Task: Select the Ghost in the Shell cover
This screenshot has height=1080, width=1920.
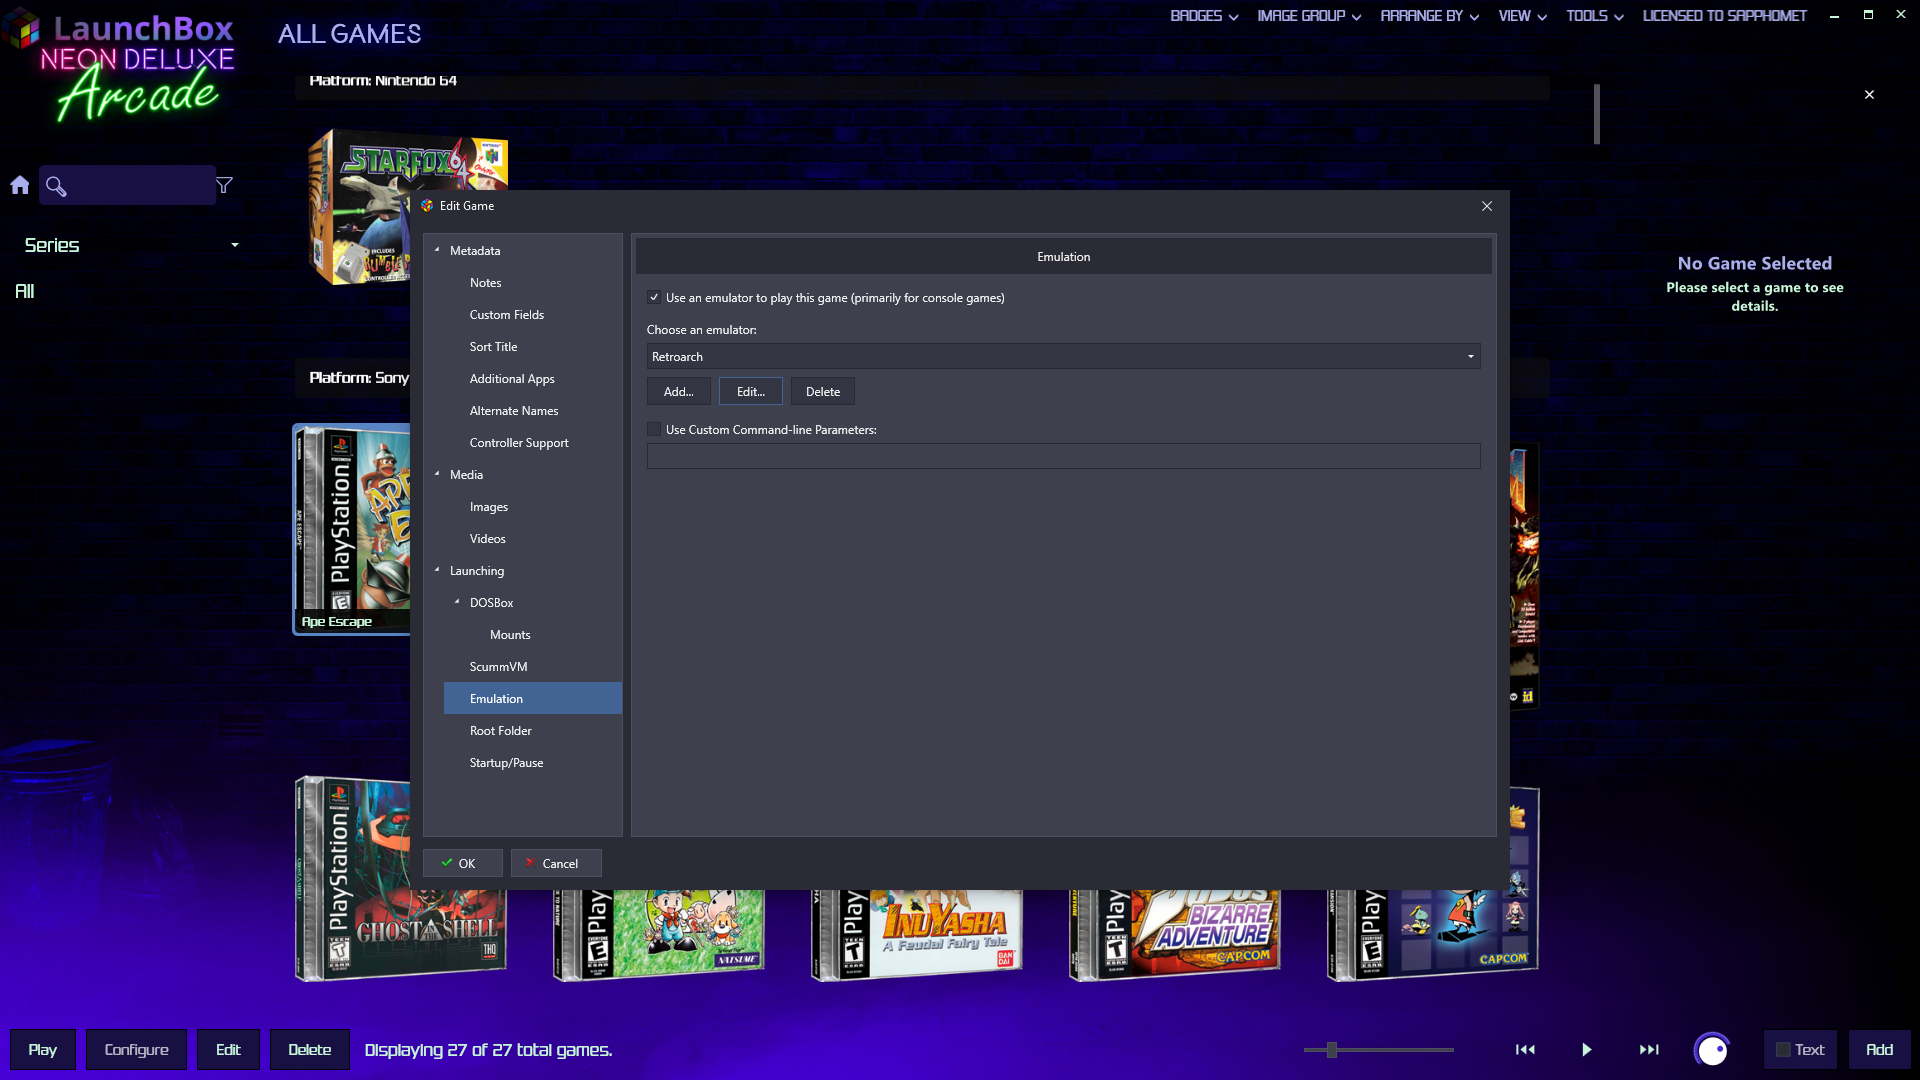Action: point(400,930)
